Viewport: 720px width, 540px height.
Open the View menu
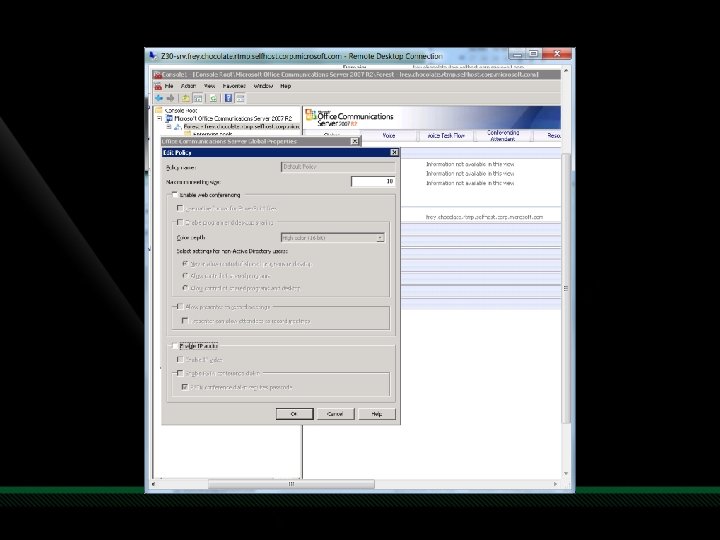pyautogui.click(x=209, y=86)
